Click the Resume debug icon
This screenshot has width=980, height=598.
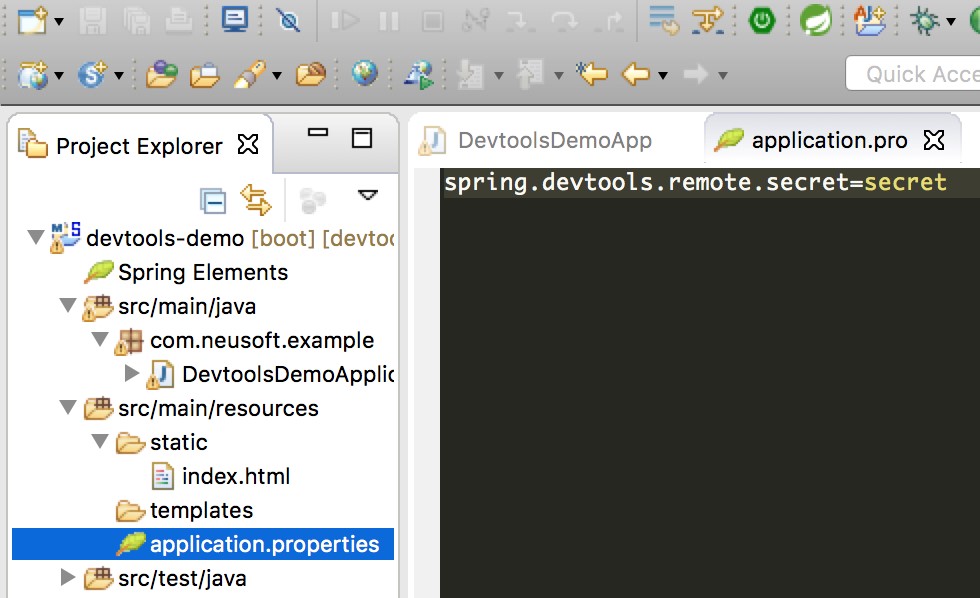point(344,21)
